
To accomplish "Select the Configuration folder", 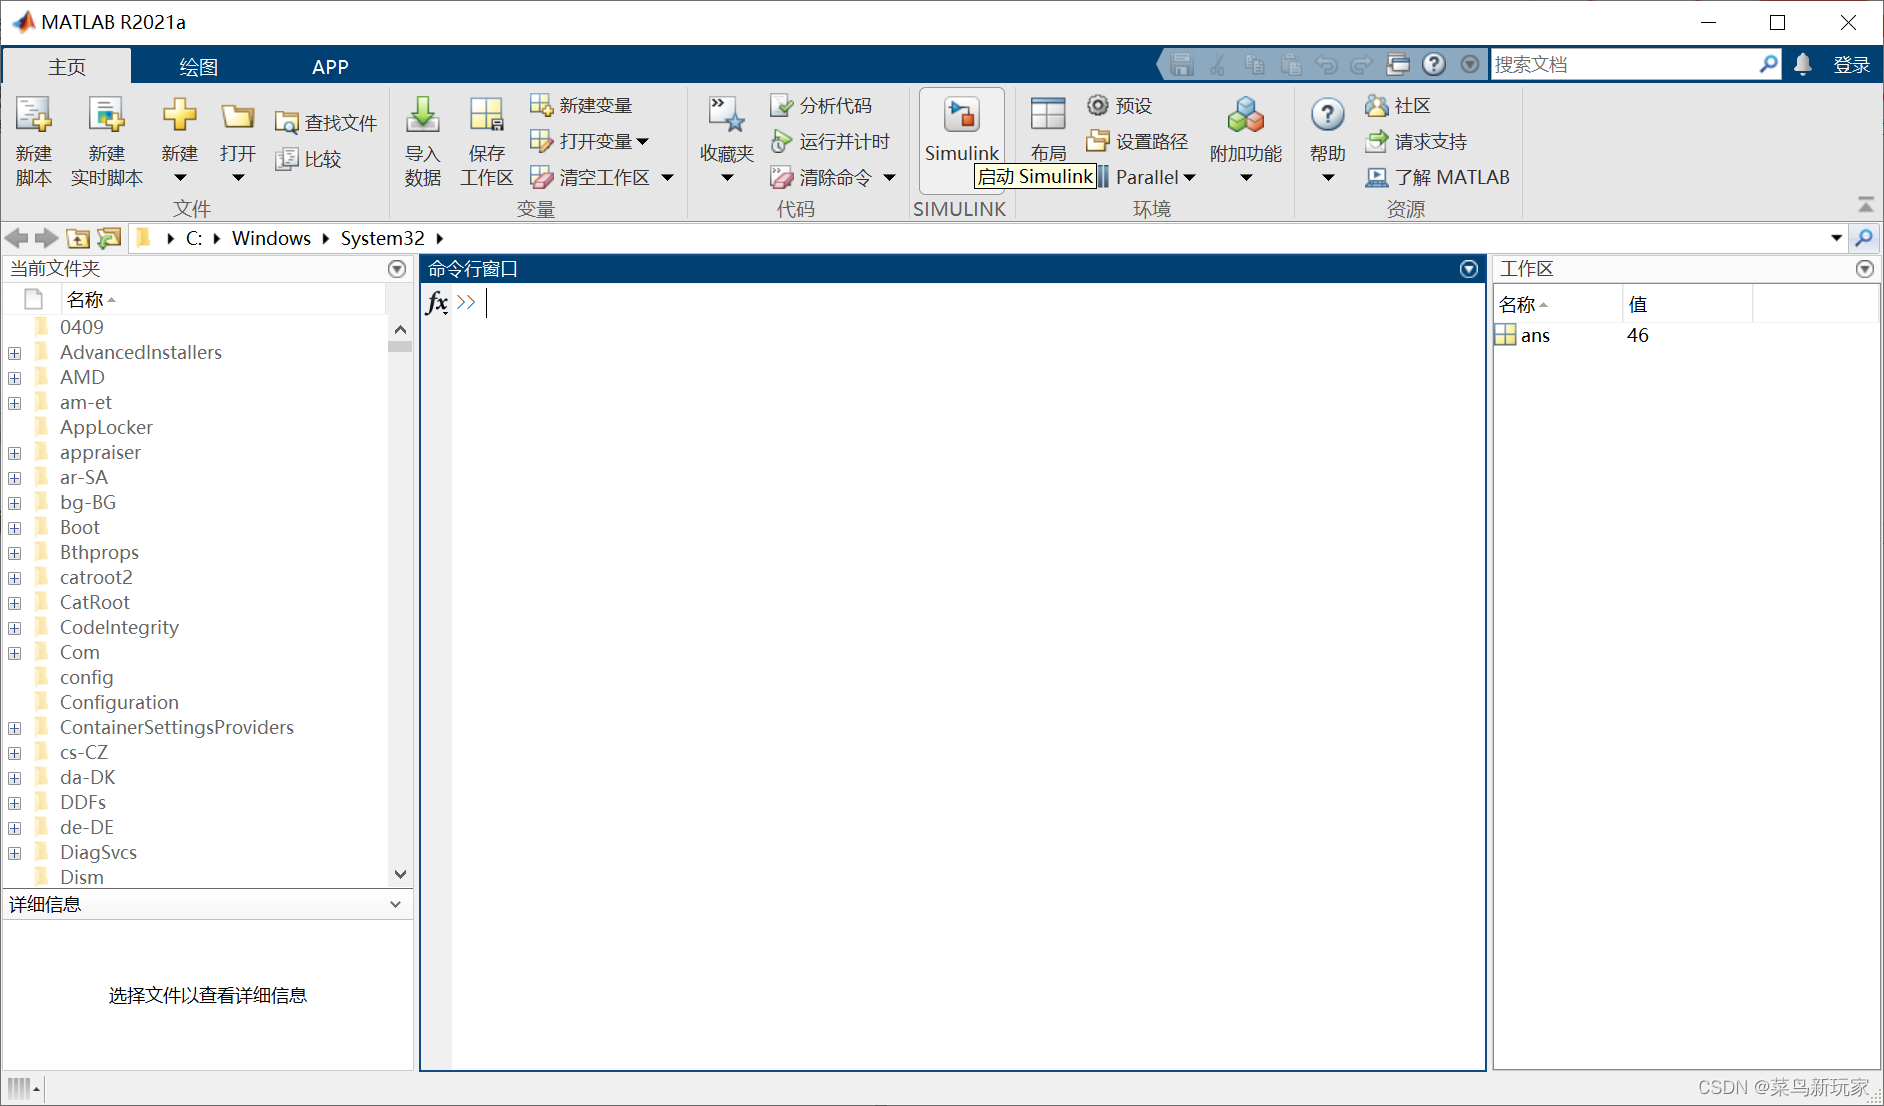I will tap(119, 702).
